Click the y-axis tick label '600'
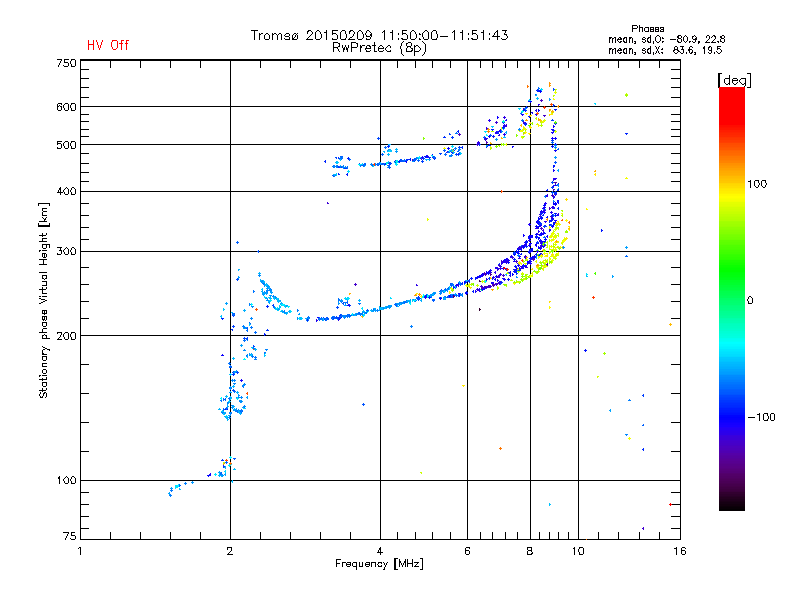The width and height of the screenshot is (800, 600). pyautogui.click(x=66, y=107)
